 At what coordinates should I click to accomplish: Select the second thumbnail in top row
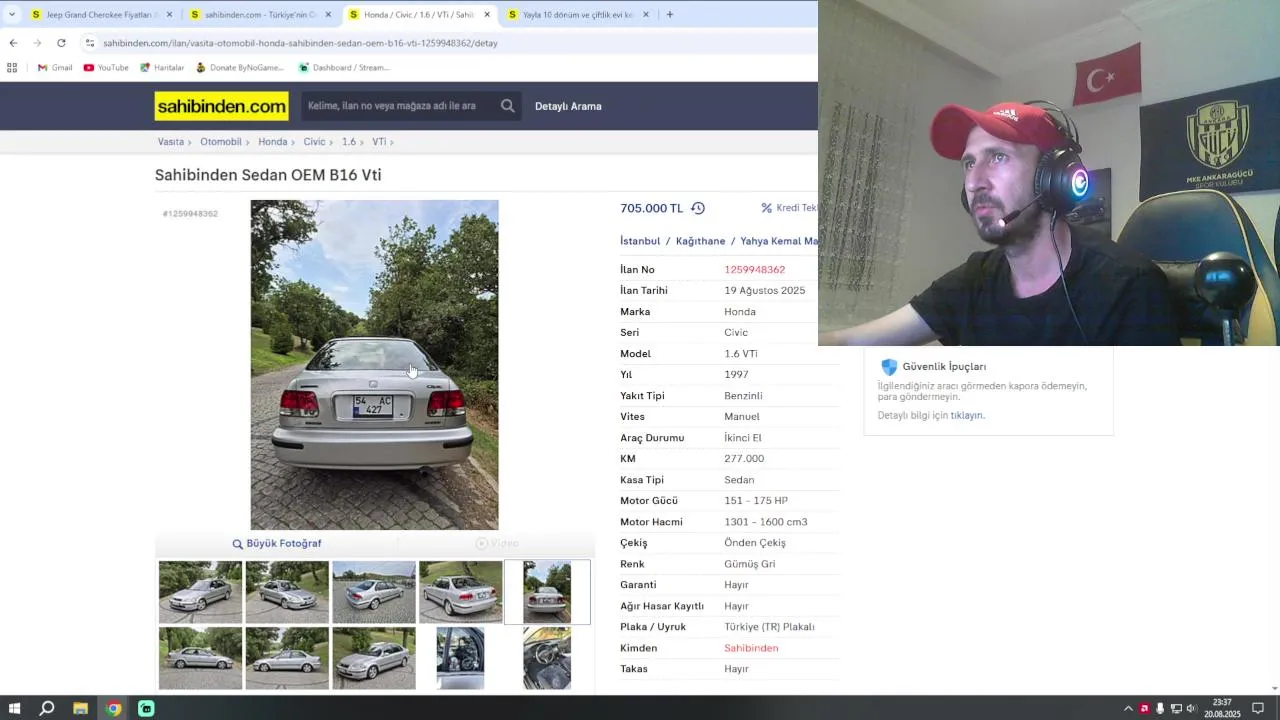[287, 592]
